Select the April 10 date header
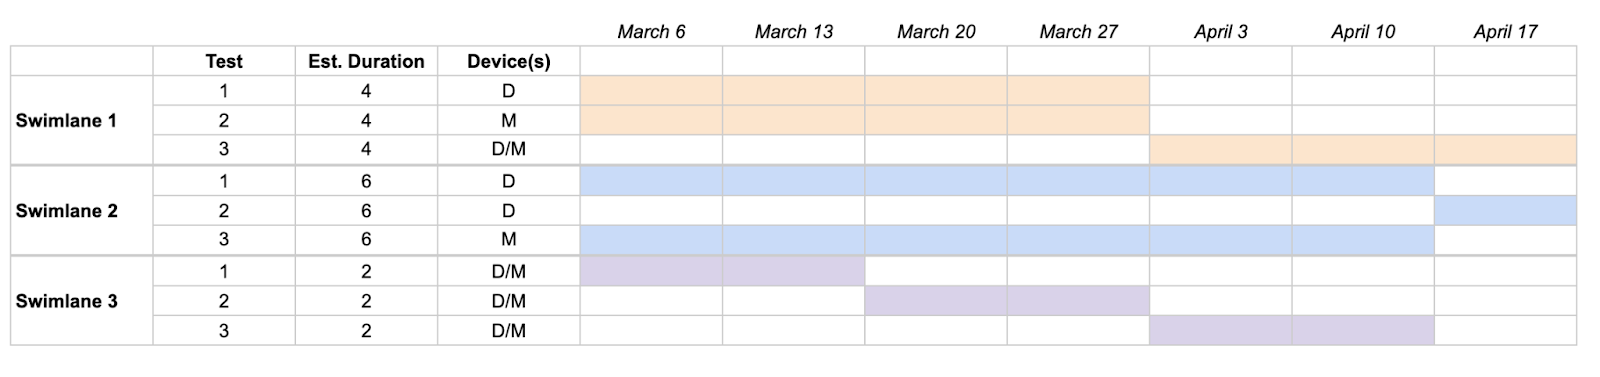Image resolution: width=1600 pixels, height=377 pixels. tap(1363, 31)
